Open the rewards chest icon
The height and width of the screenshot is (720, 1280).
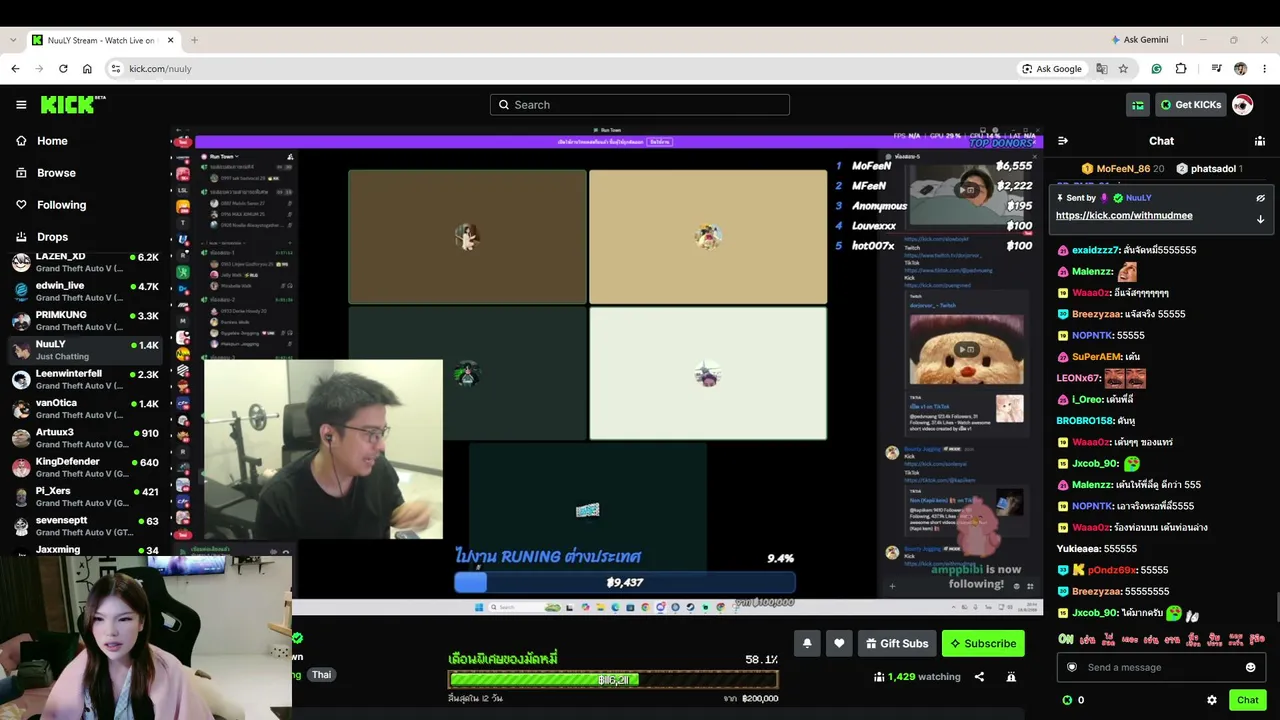coord(1138,105)
